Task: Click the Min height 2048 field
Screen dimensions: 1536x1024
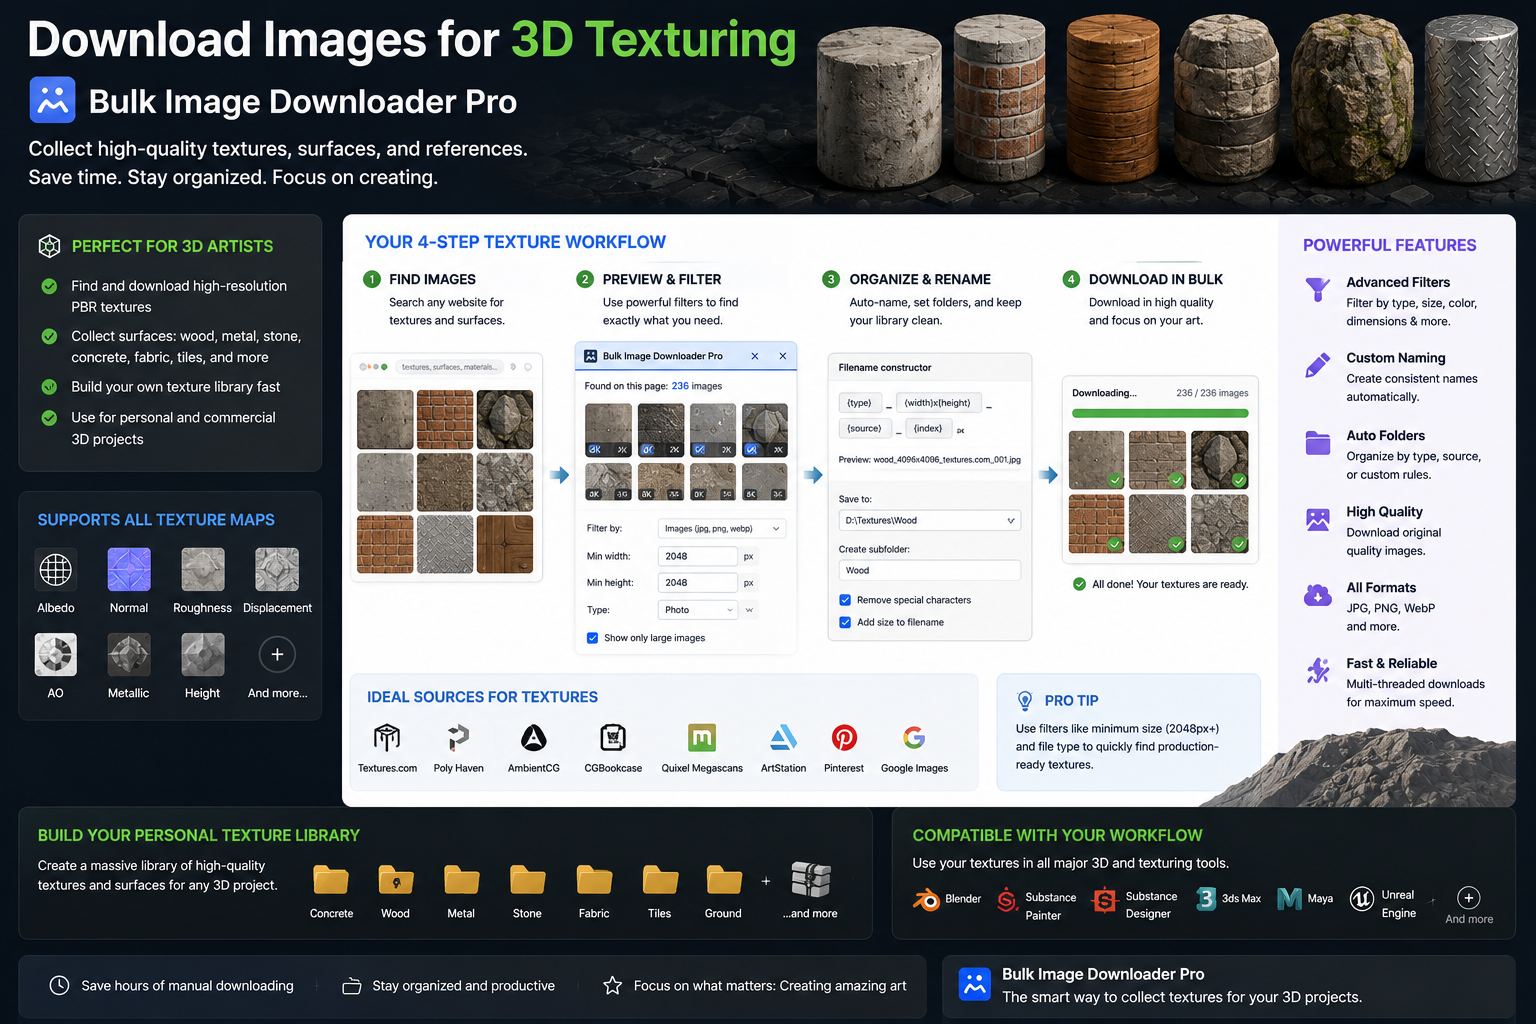Action: (x=698, y=582)
